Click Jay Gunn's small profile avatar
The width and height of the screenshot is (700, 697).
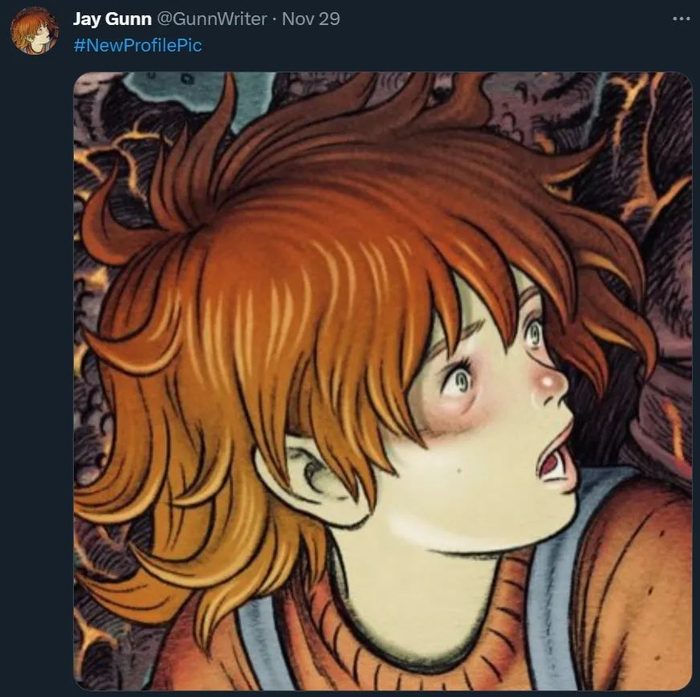[34, 31]
